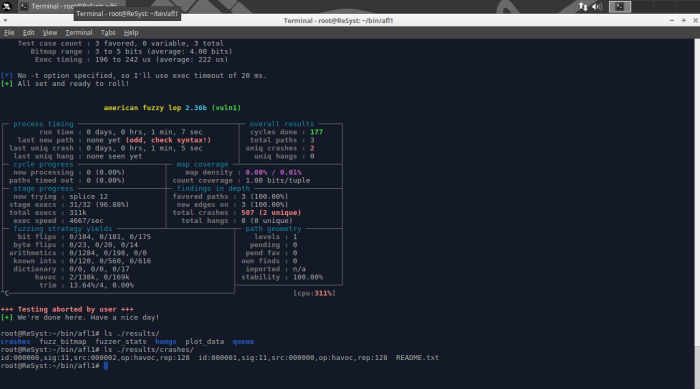Open the Help menu
The width and height of the screenshot is (700, 389).
(131, 33)
